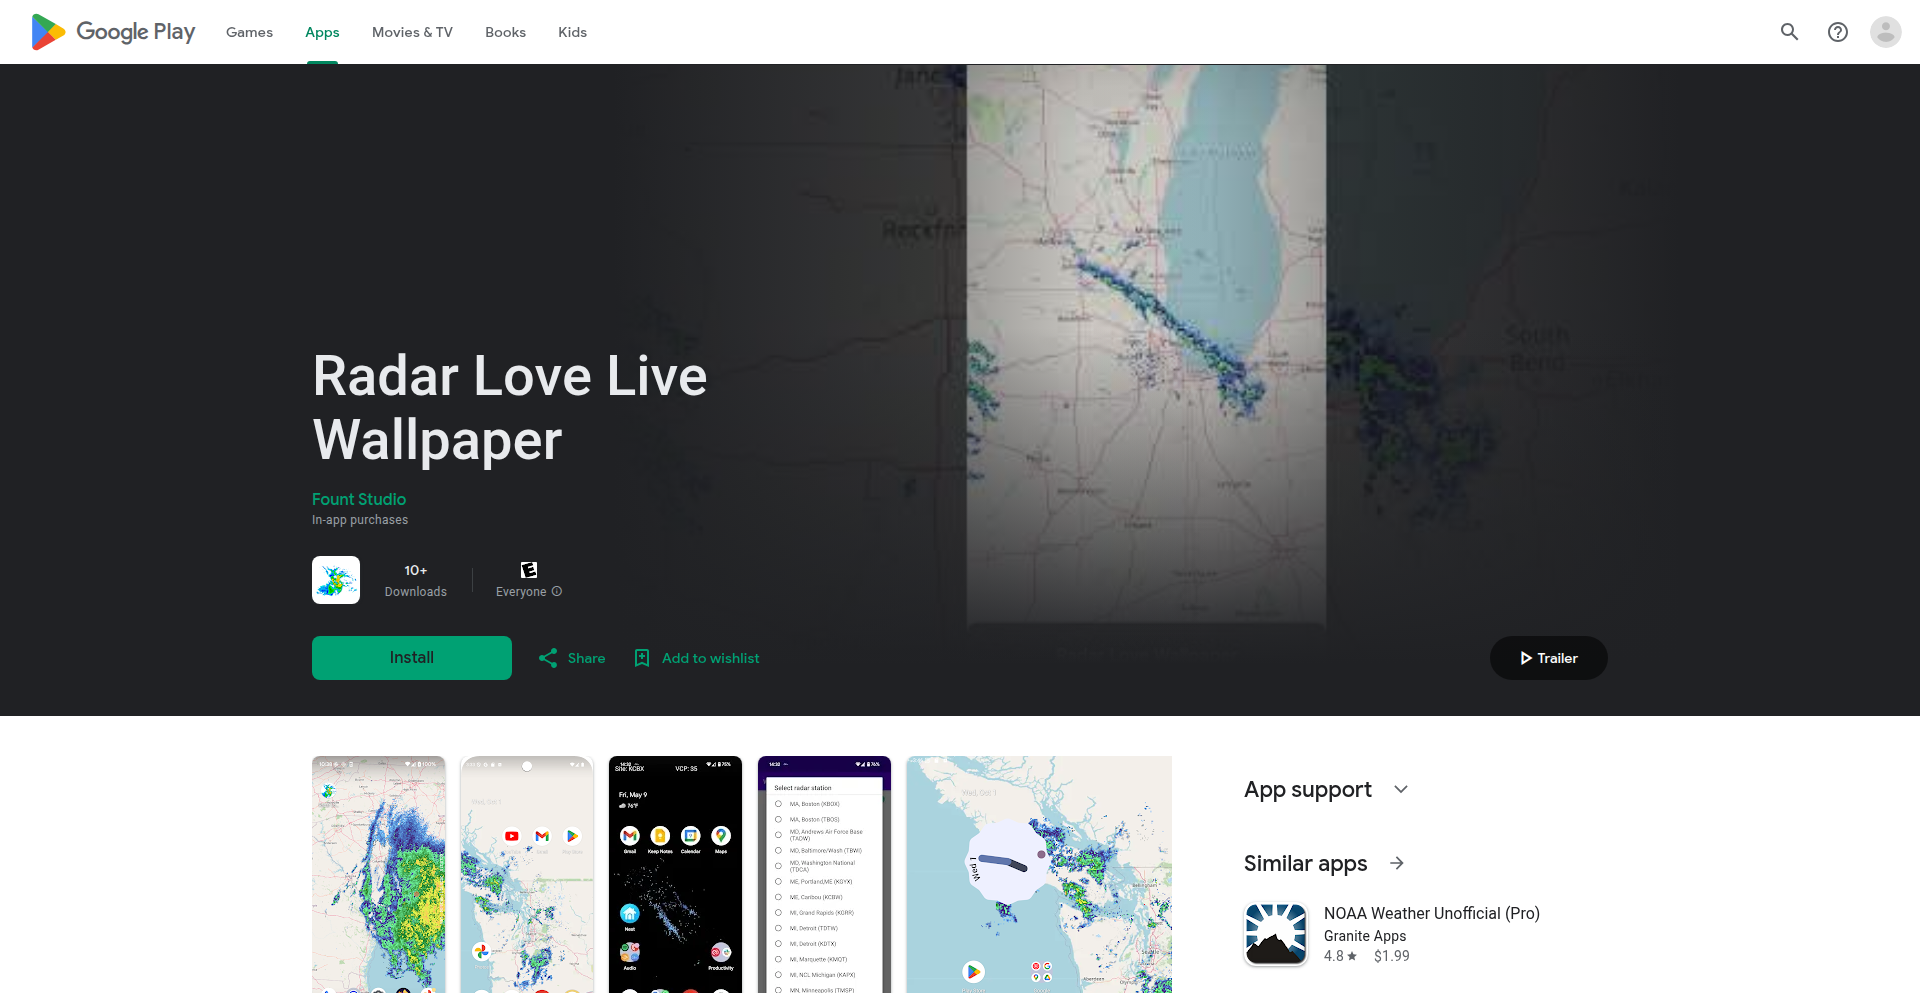Screen dimensions: 1920x993
Task: Click the Everyone content rating E icon
Action: [529, 570]
